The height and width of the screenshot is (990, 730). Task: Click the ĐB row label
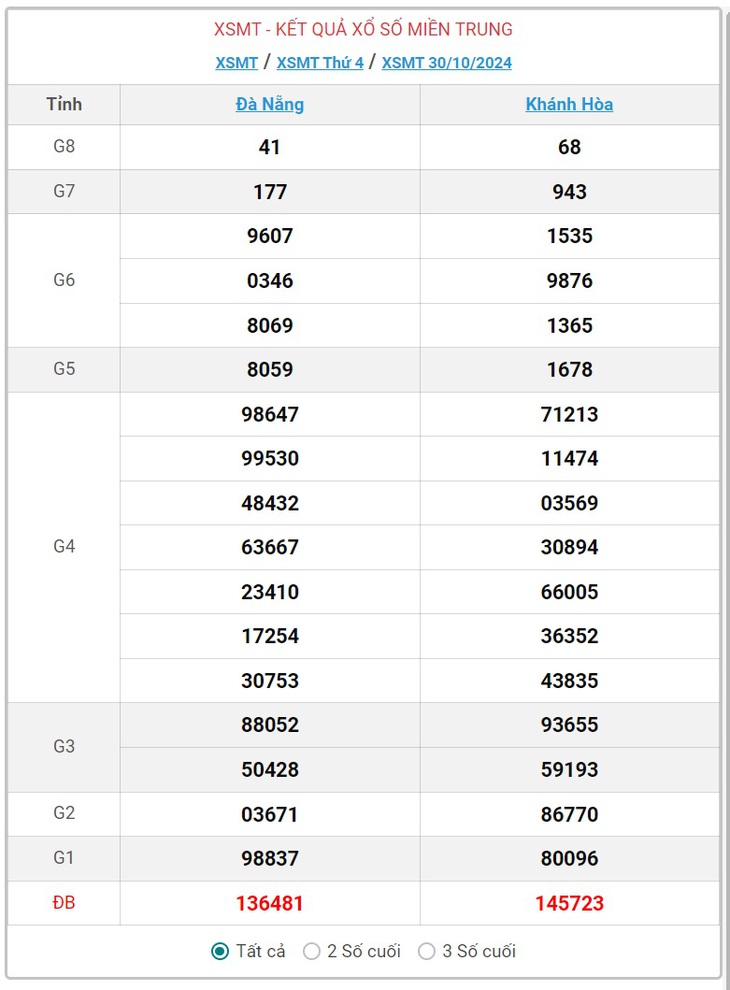click(x=64, y=902)
